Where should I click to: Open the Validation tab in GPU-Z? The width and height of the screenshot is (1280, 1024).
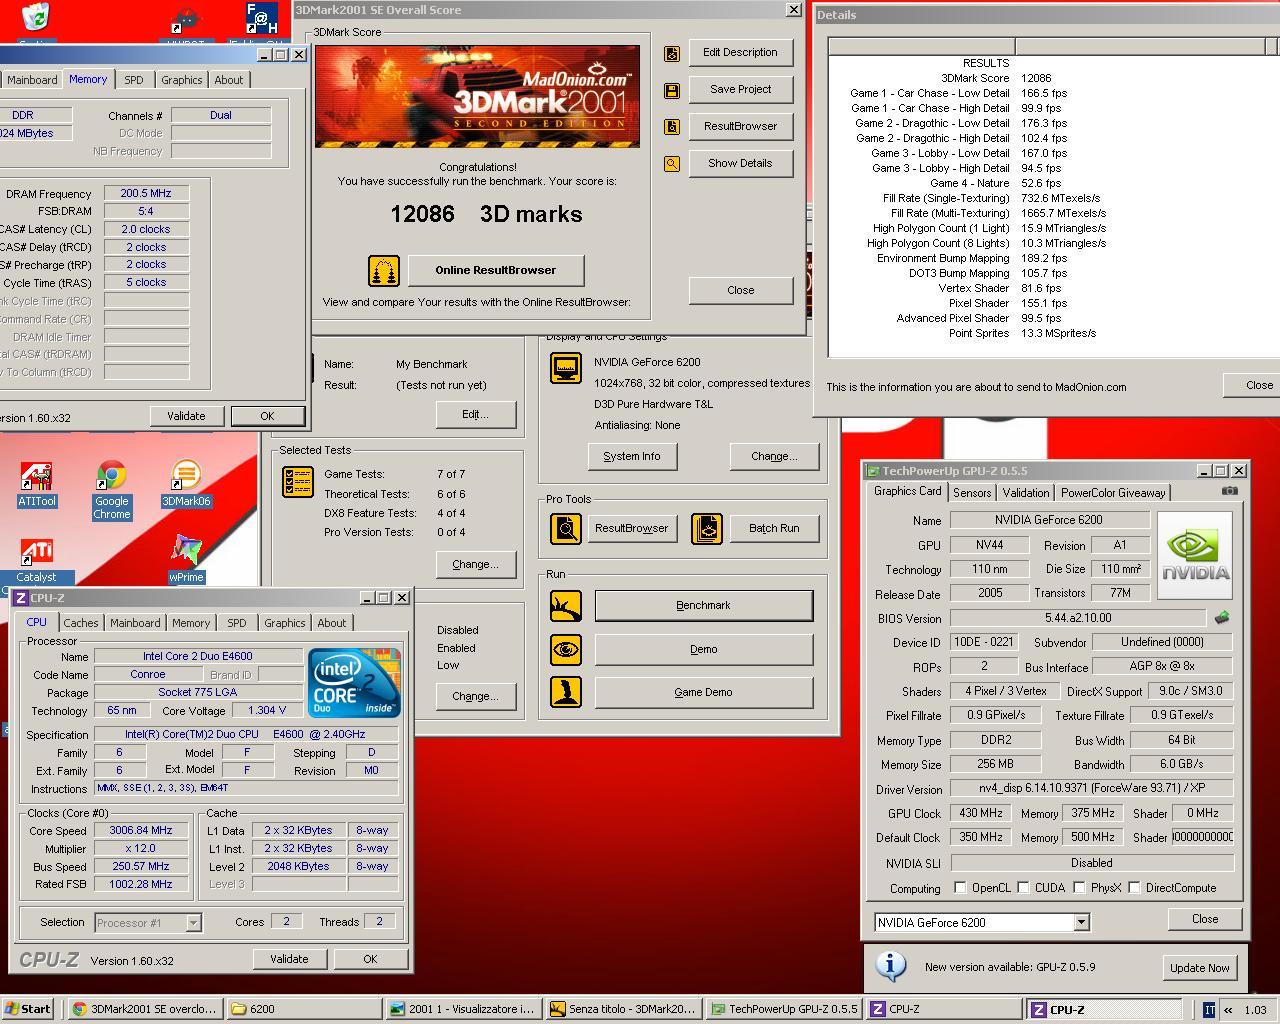[1026, 493]
